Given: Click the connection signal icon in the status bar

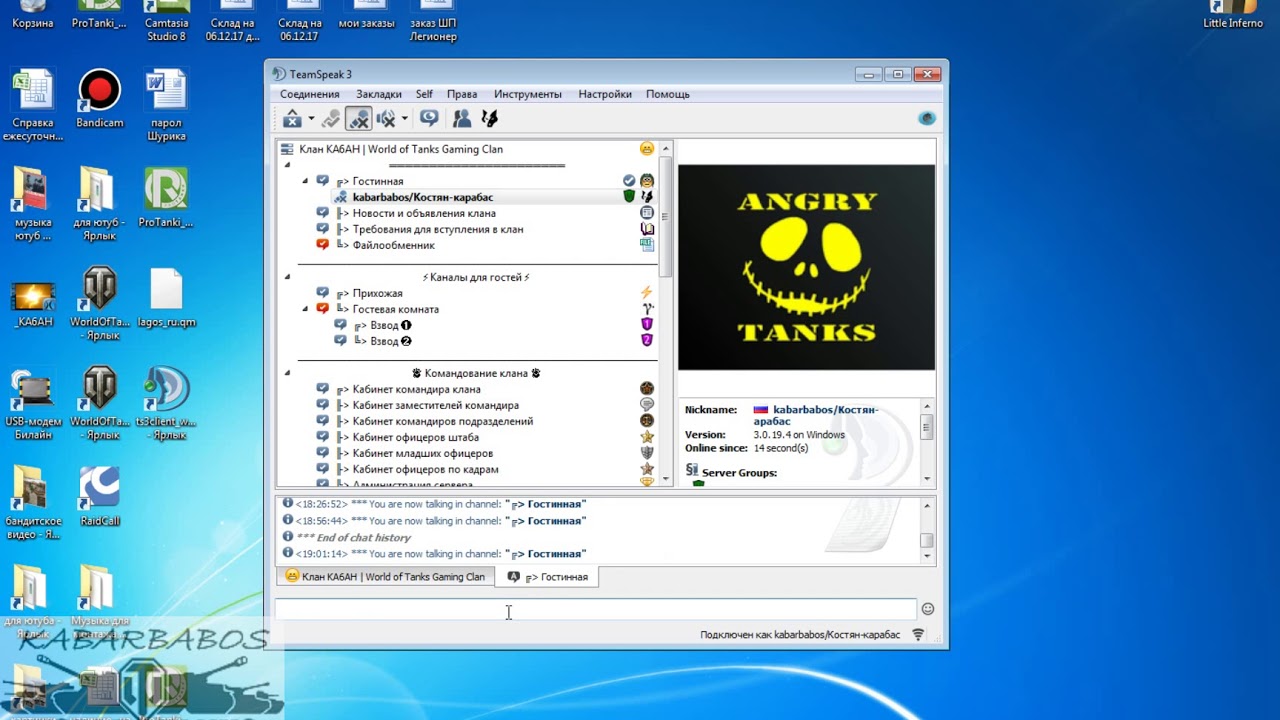Looking at the screenshot, I should click(x=918, y=635).
